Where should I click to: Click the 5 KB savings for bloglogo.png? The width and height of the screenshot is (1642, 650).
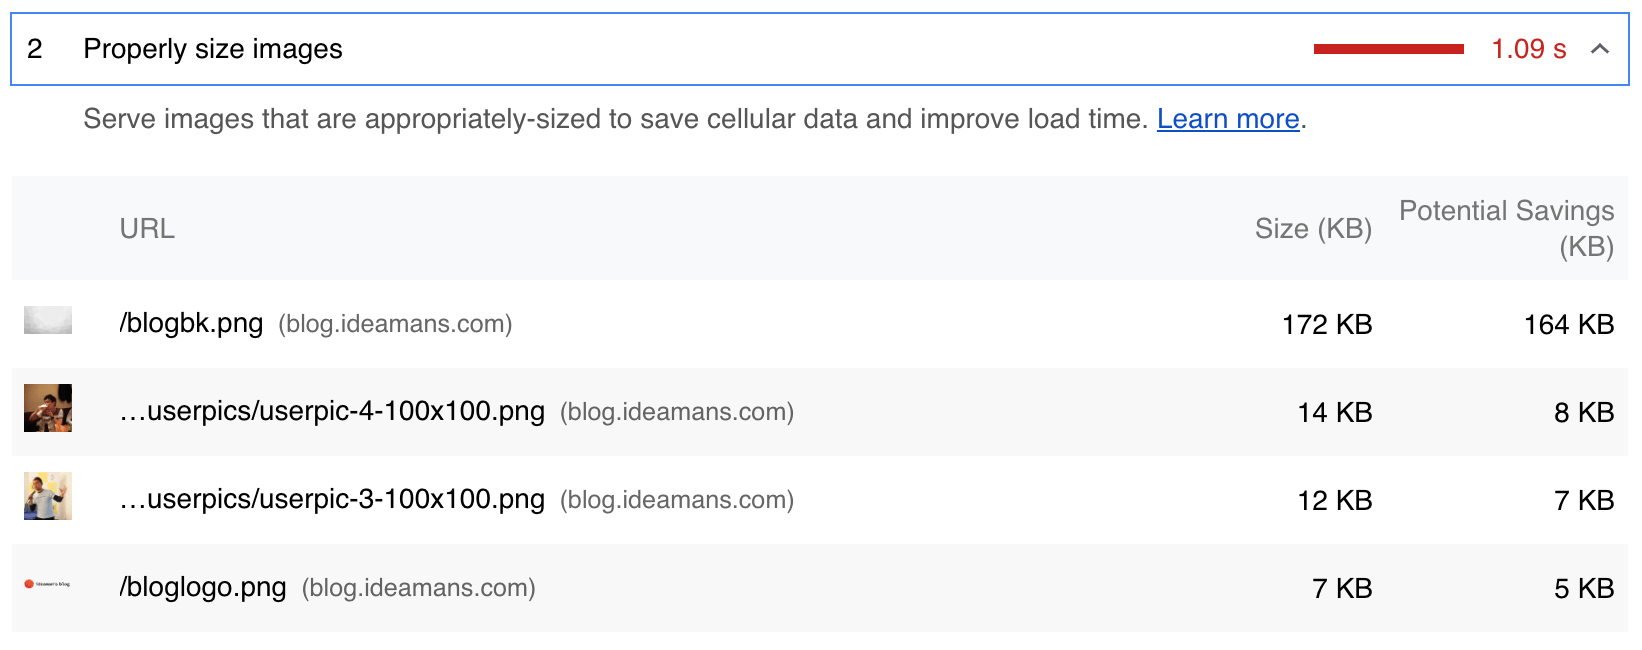pos(1584,589)
